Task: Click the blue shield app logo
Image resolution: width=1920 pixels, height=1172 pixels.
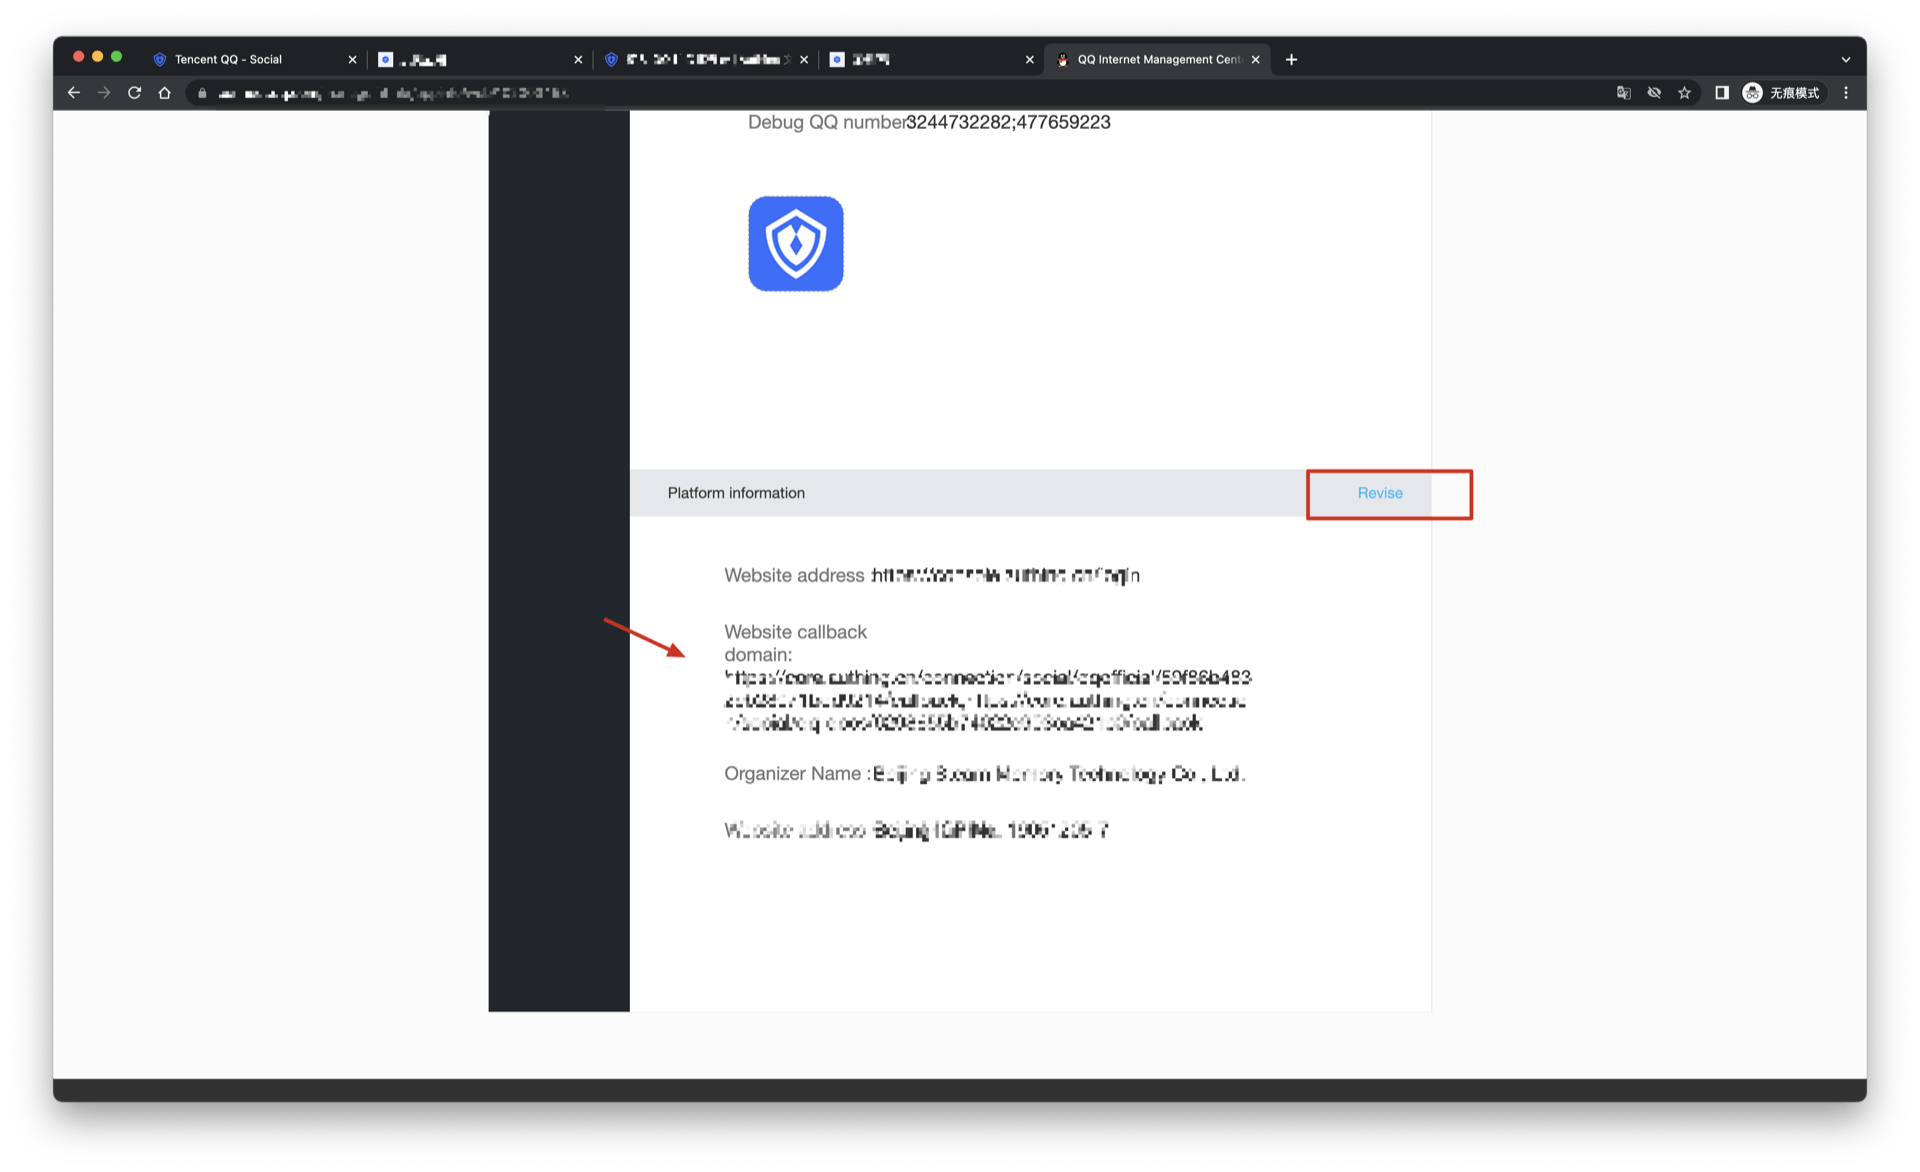Action: tap(796, 244)
